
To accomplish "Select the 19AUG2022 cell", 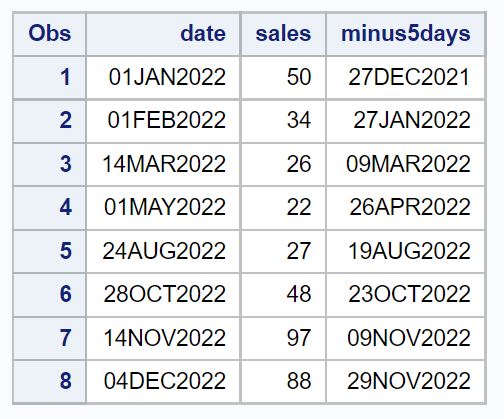I will (x=405, y=251).
